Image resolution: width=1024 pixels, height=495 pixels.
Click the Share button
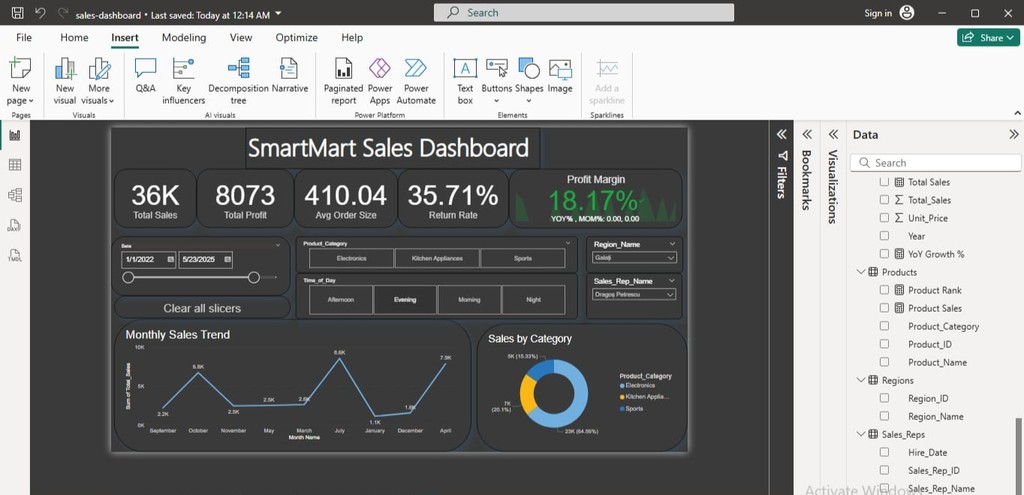pos(988,38)
